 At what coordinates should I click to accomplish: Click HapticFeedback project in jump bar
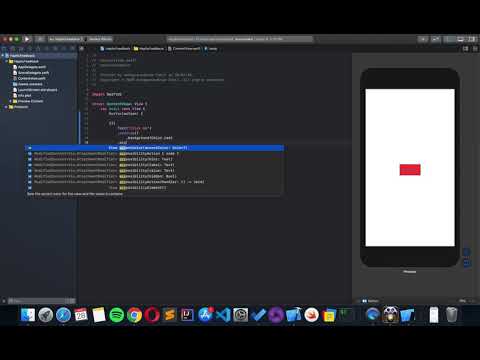115,49
